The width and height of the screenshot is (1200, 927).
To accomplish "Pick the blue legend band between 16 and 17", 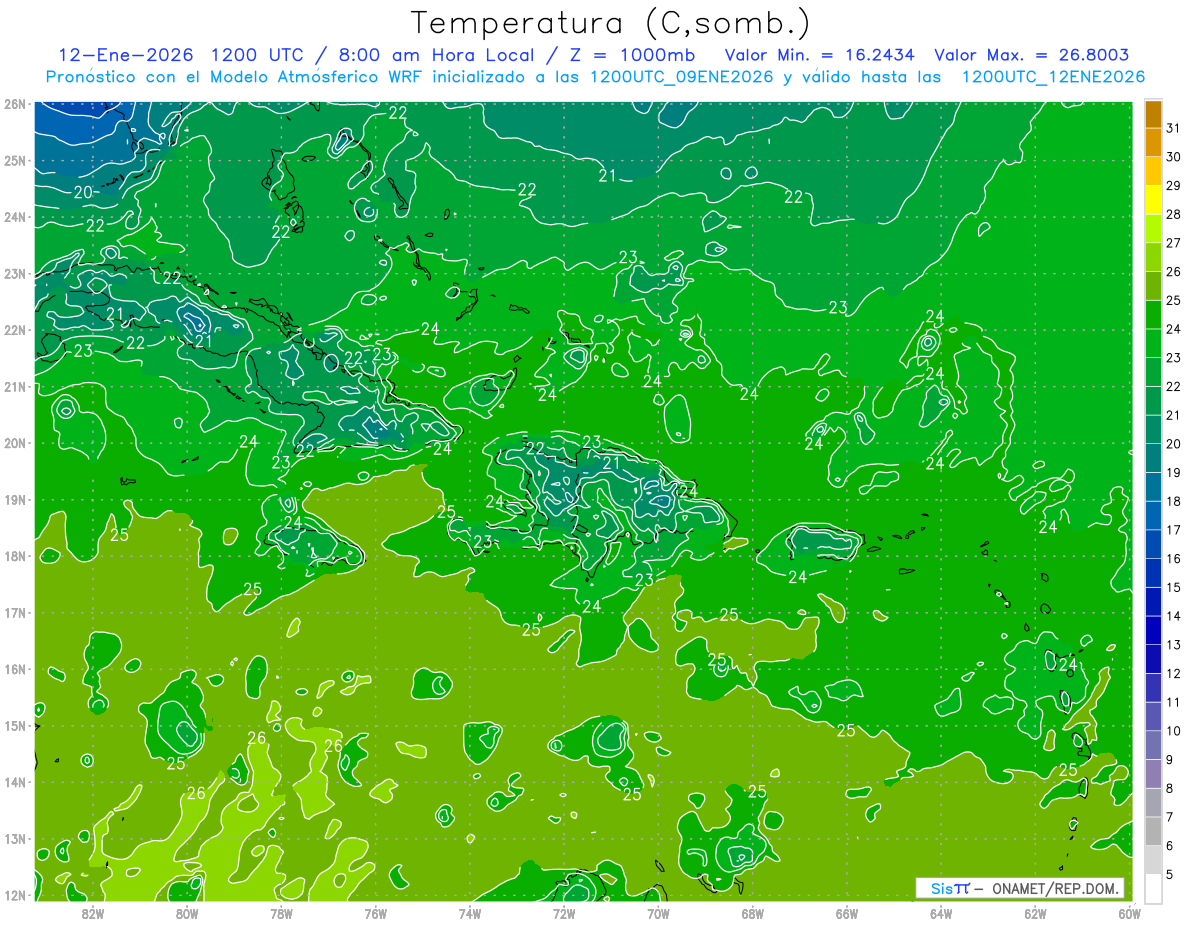I will (1153, 545).
